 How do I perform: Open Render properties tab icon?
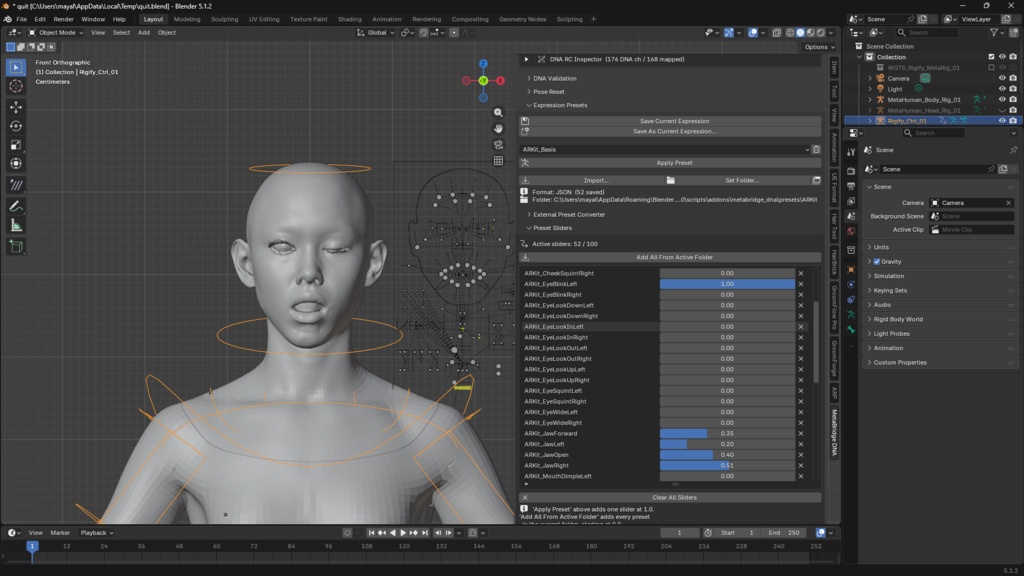click(x=851, y=170)
